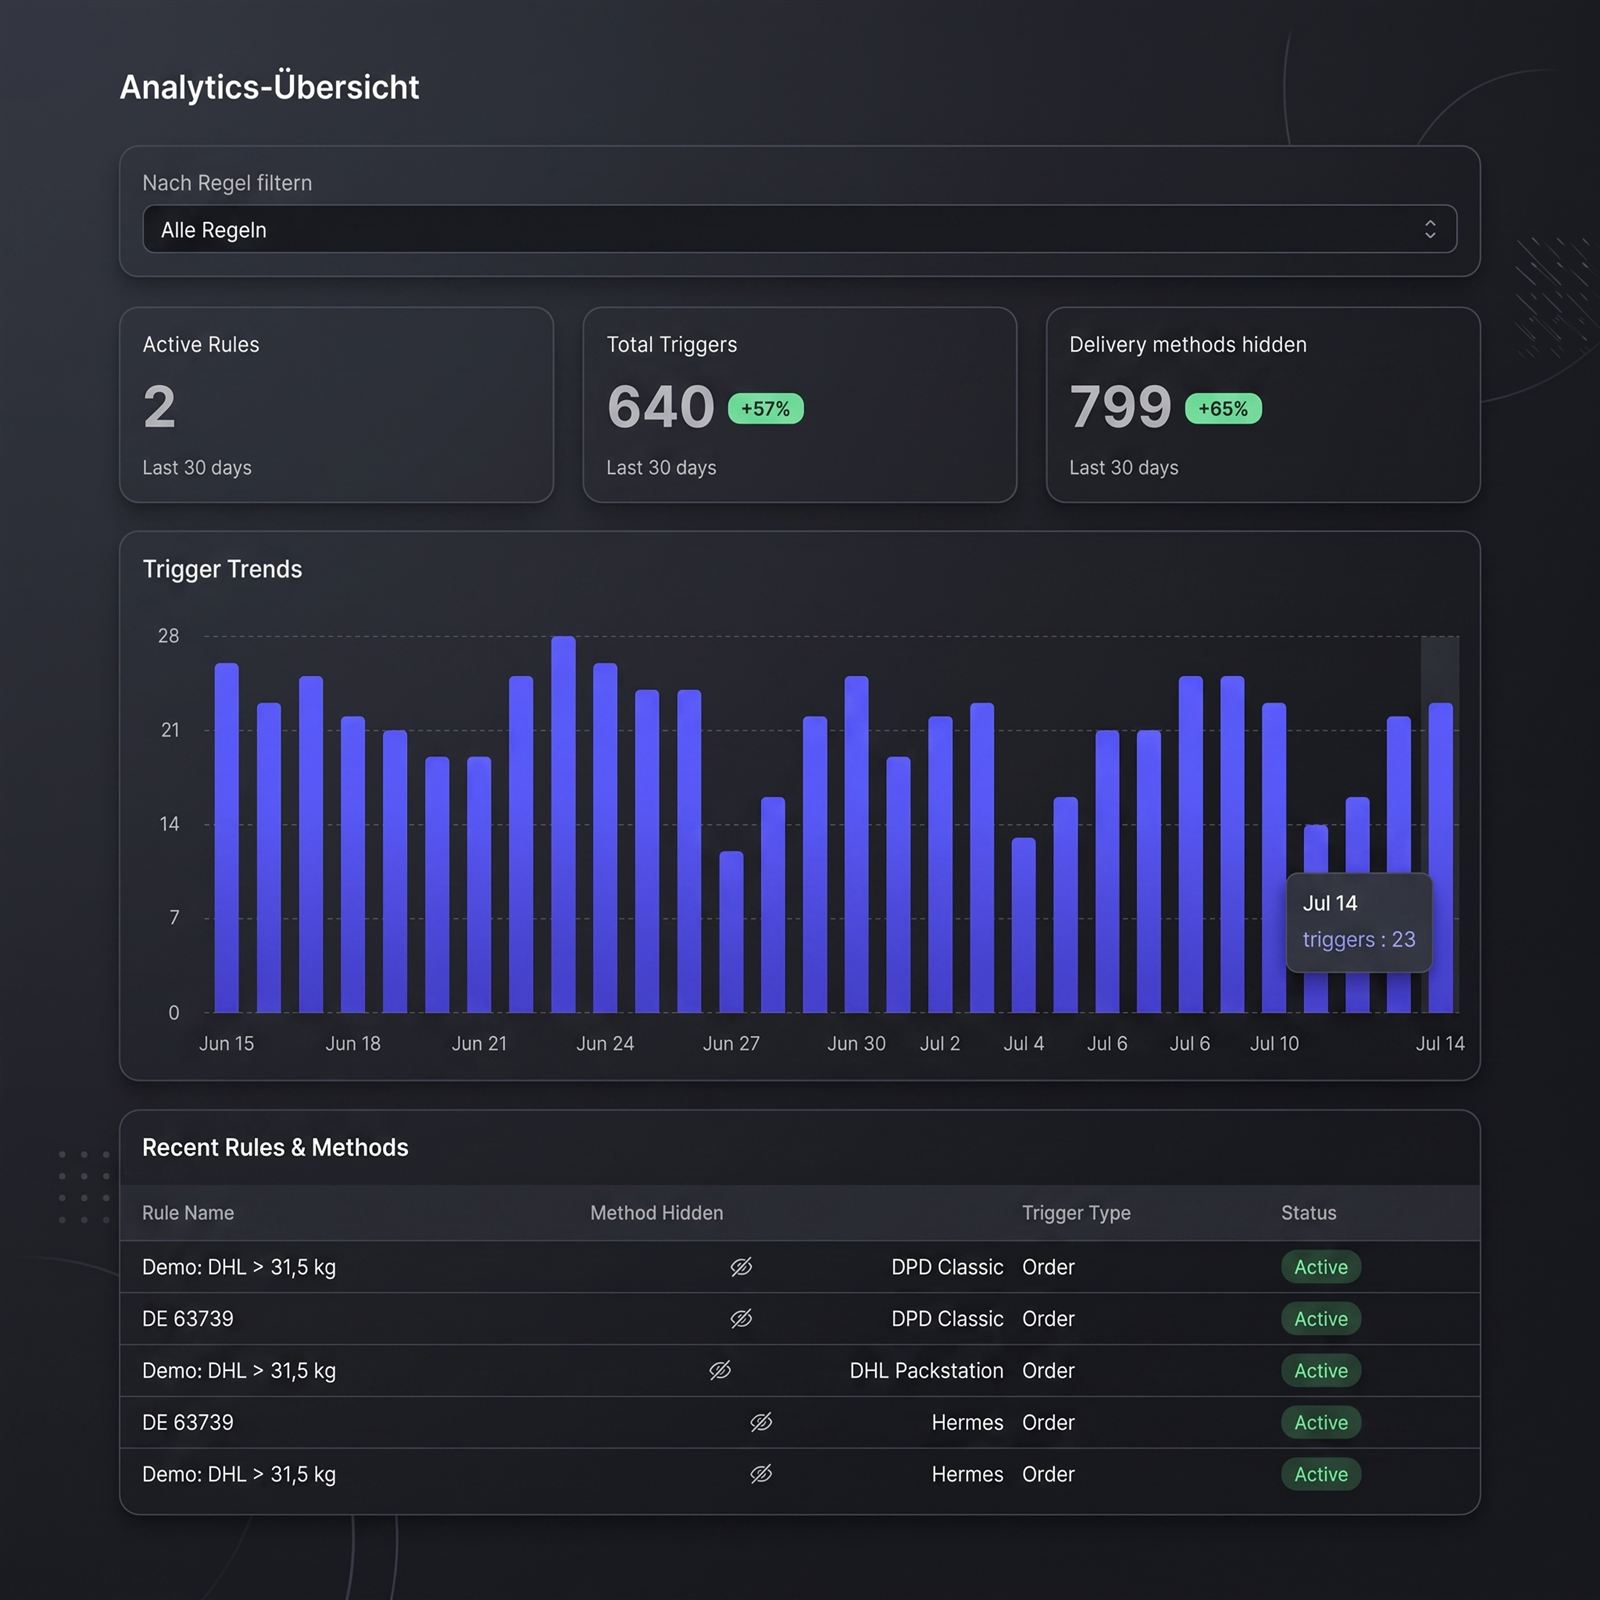Click Active status in DE 63739 Hermes row
This screenshot has width=1600, height=1600.
(1321, 1422)
